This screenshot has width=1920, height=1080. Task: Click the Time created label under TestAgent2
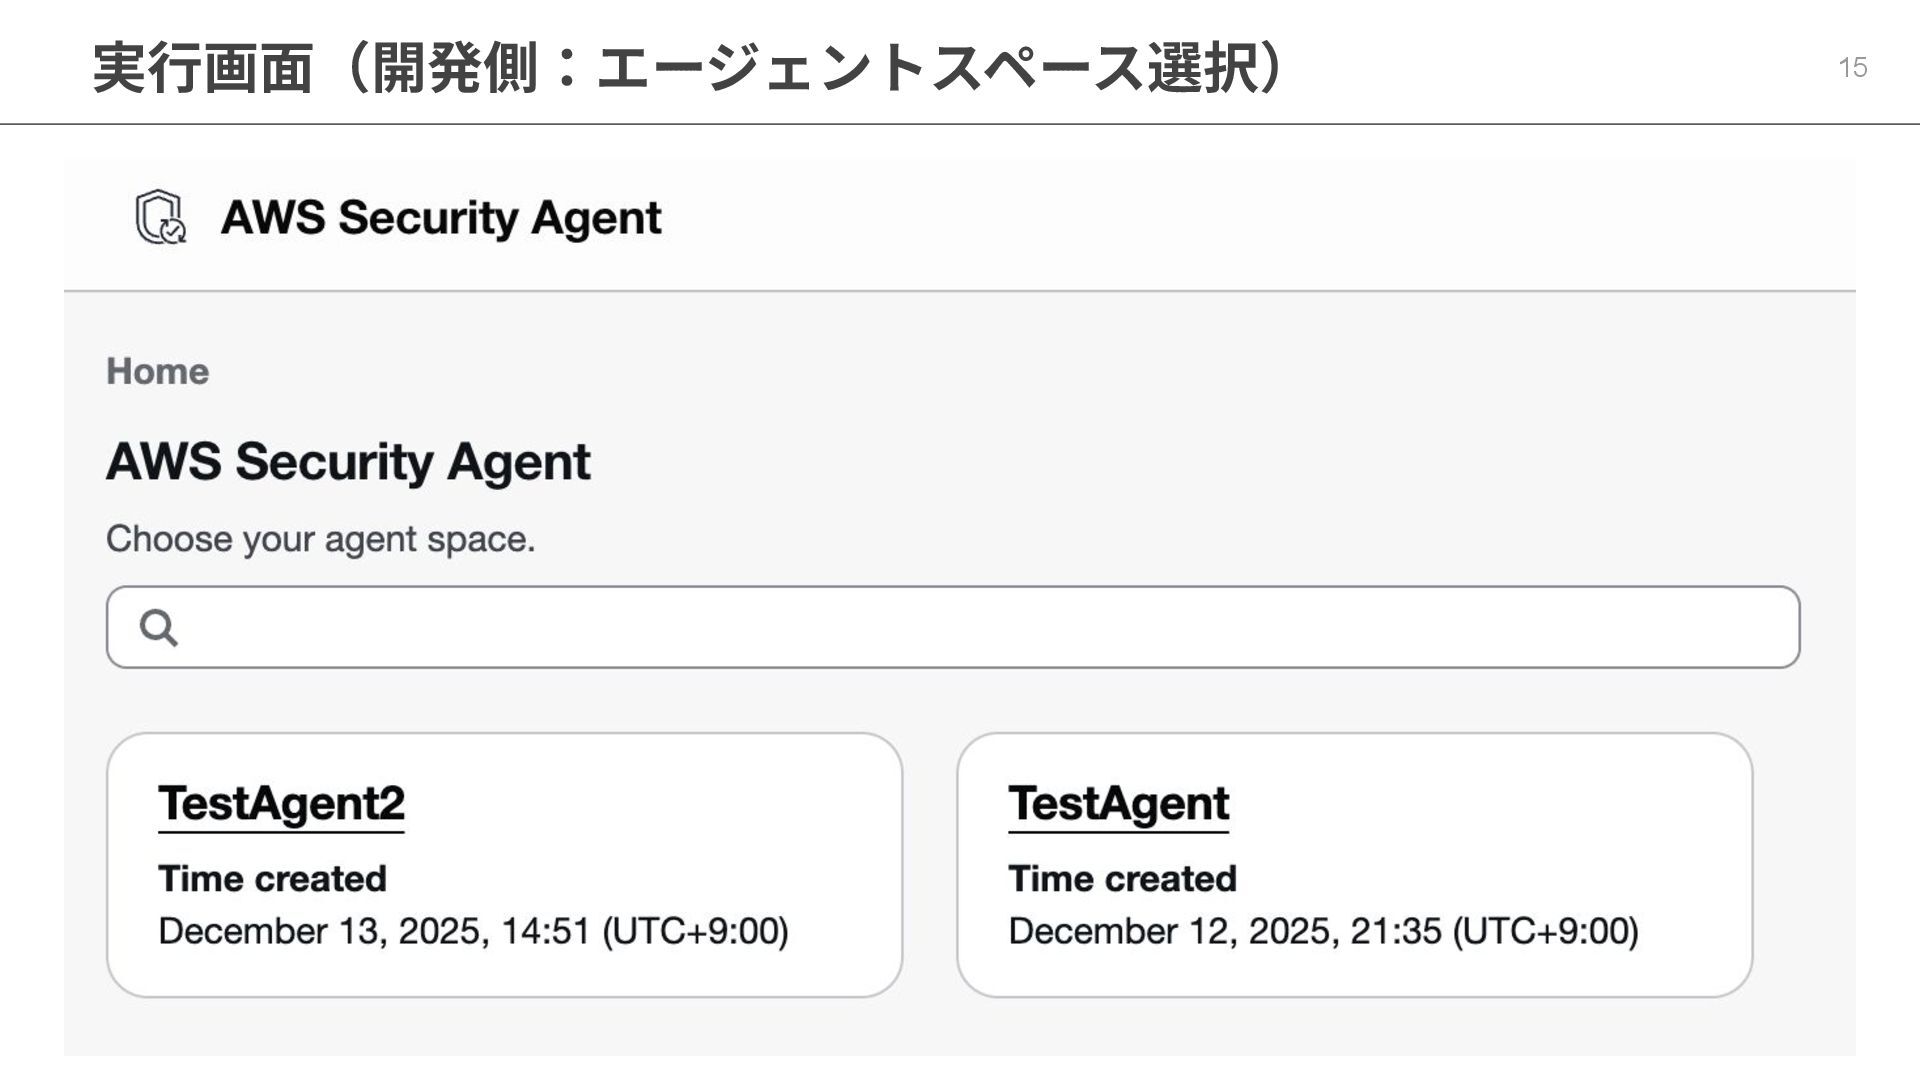[x=272, y=879]
